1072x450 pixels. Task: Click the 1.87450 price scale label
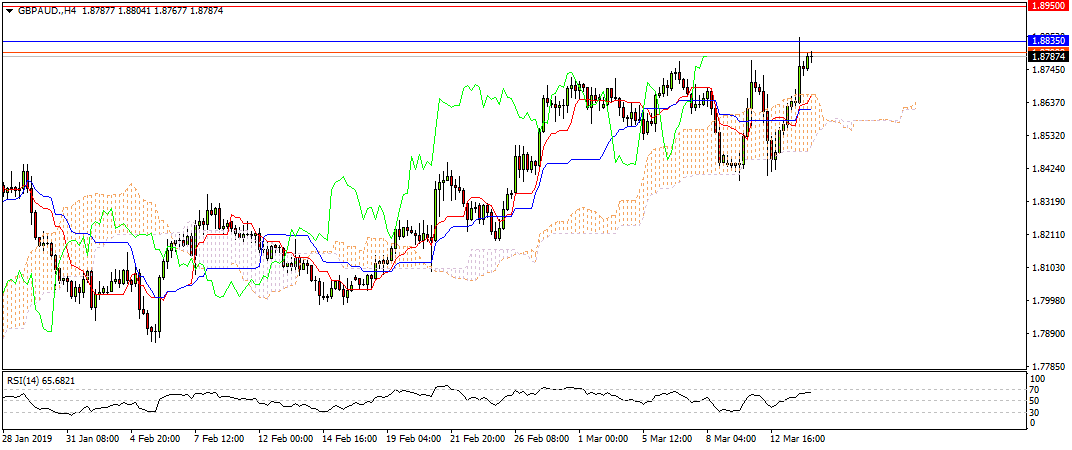(1047, 70)
